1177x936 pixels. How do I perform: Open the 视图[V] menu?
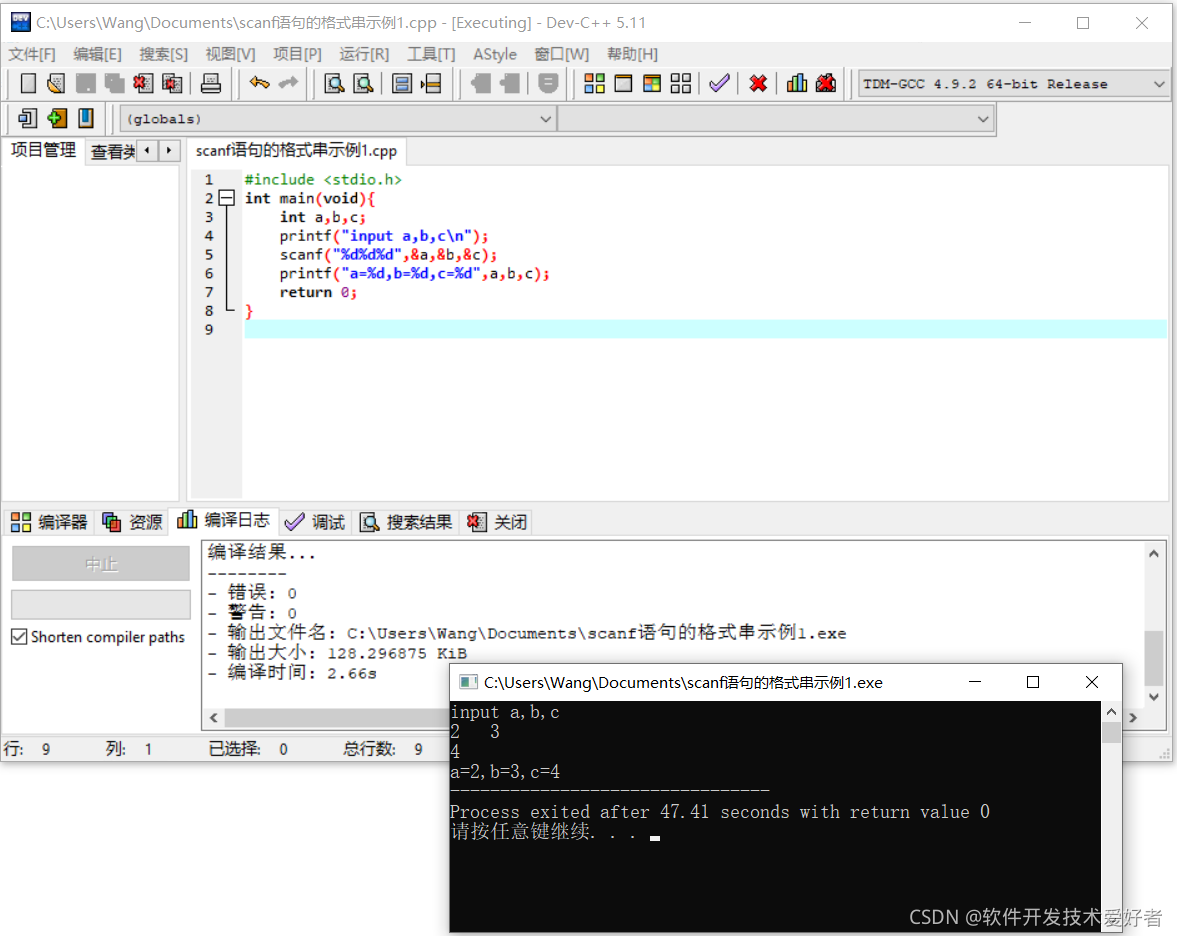pyautogui.click(x=230, y=54)
